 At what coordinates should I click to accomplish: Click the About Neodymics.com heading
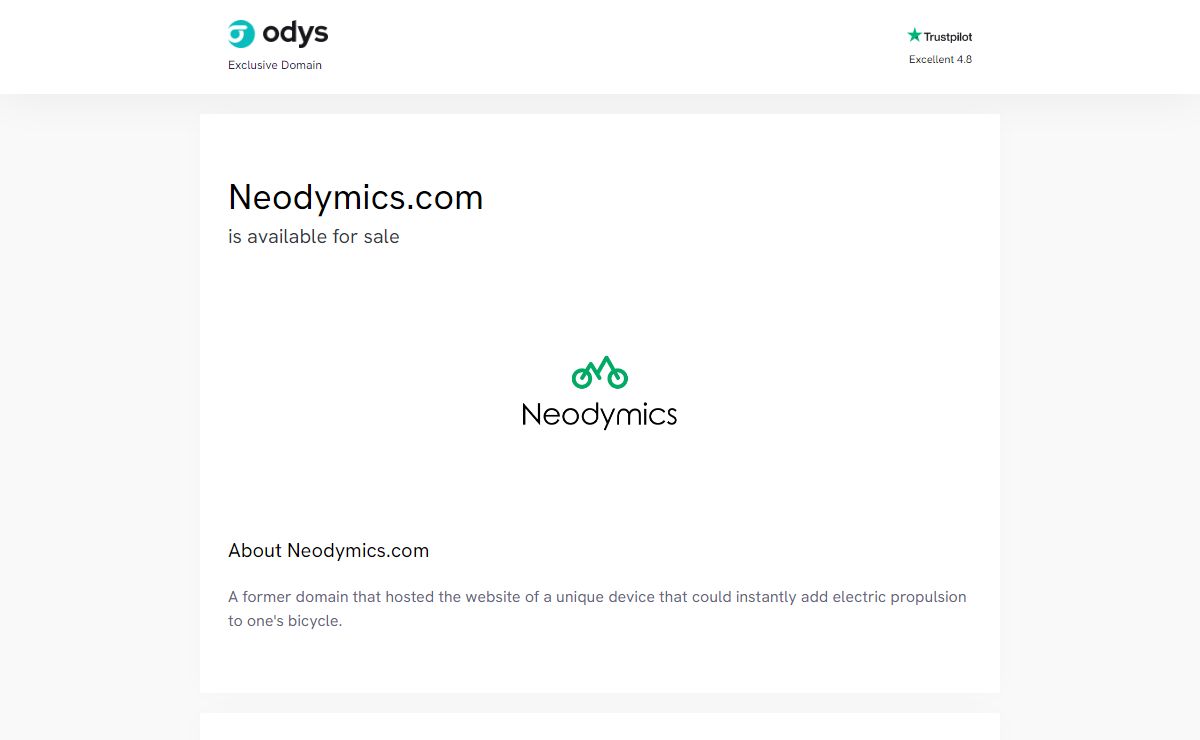pyautogui.click(x=328, y=550)
